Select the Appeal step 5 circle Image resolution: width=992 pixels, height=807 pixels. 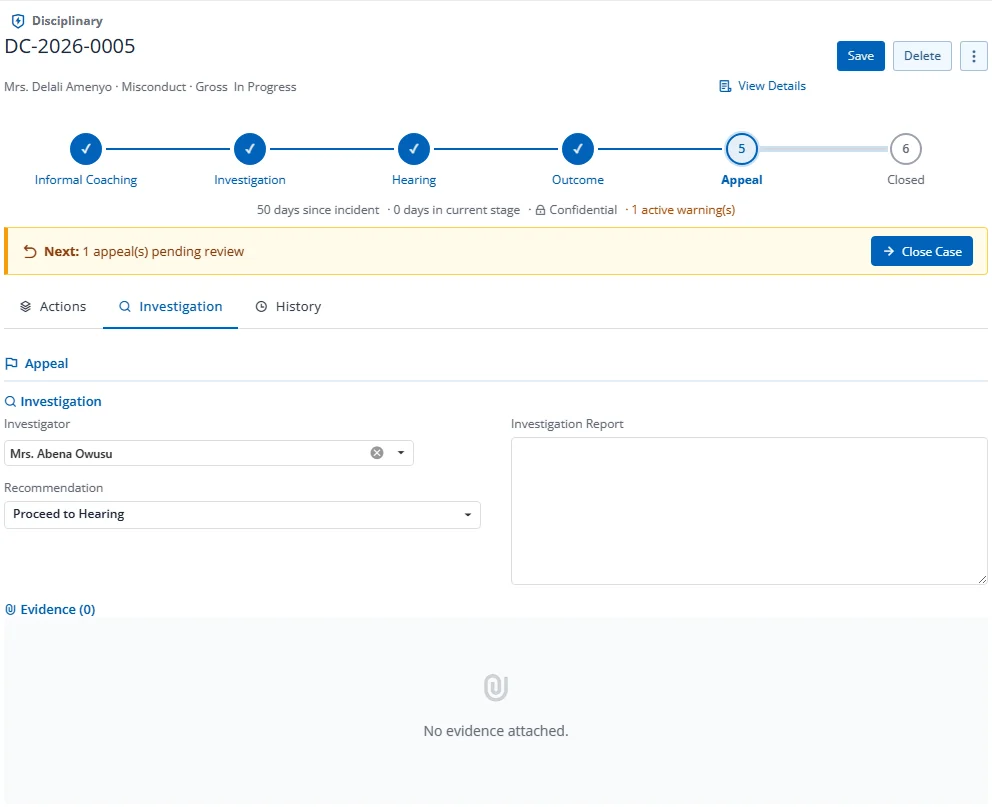(741, 149)
